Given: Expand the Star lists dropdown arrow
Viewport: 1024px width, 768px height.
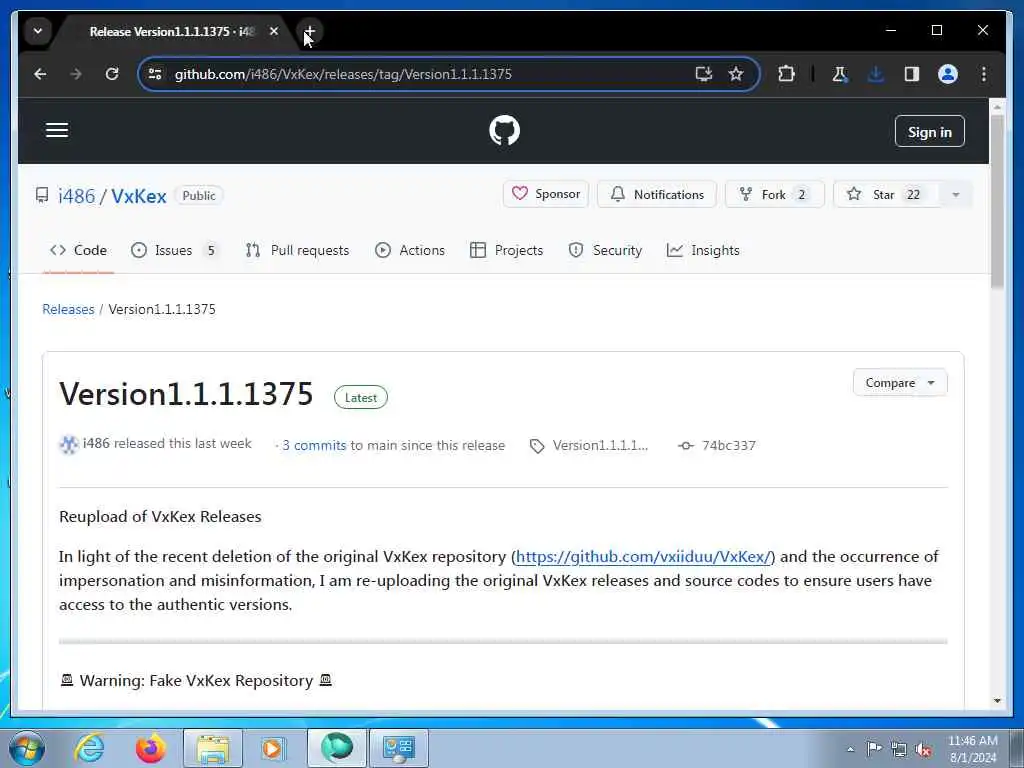Looking at the screenshot, I should tap(955, 195).
